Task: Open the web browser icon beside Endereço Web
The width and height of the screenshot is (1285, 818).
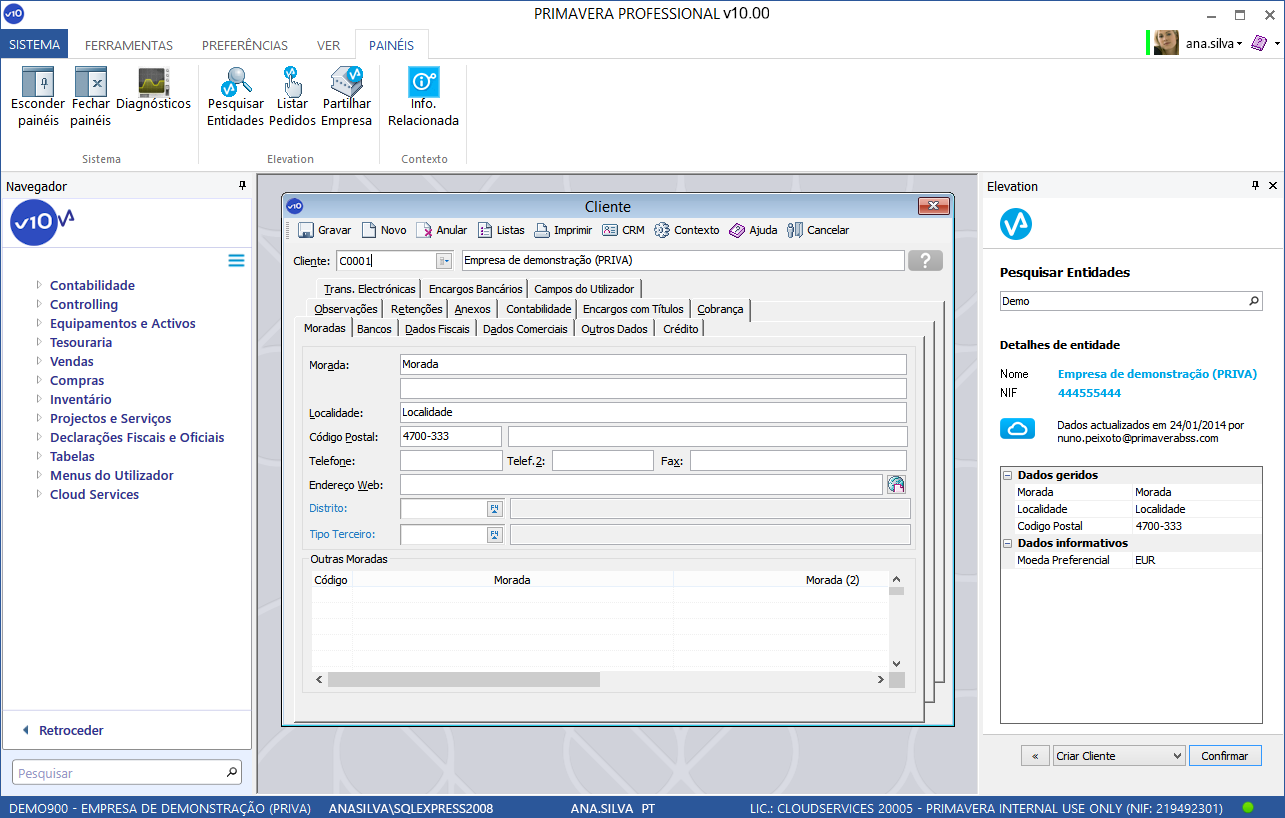Action: 896,485
